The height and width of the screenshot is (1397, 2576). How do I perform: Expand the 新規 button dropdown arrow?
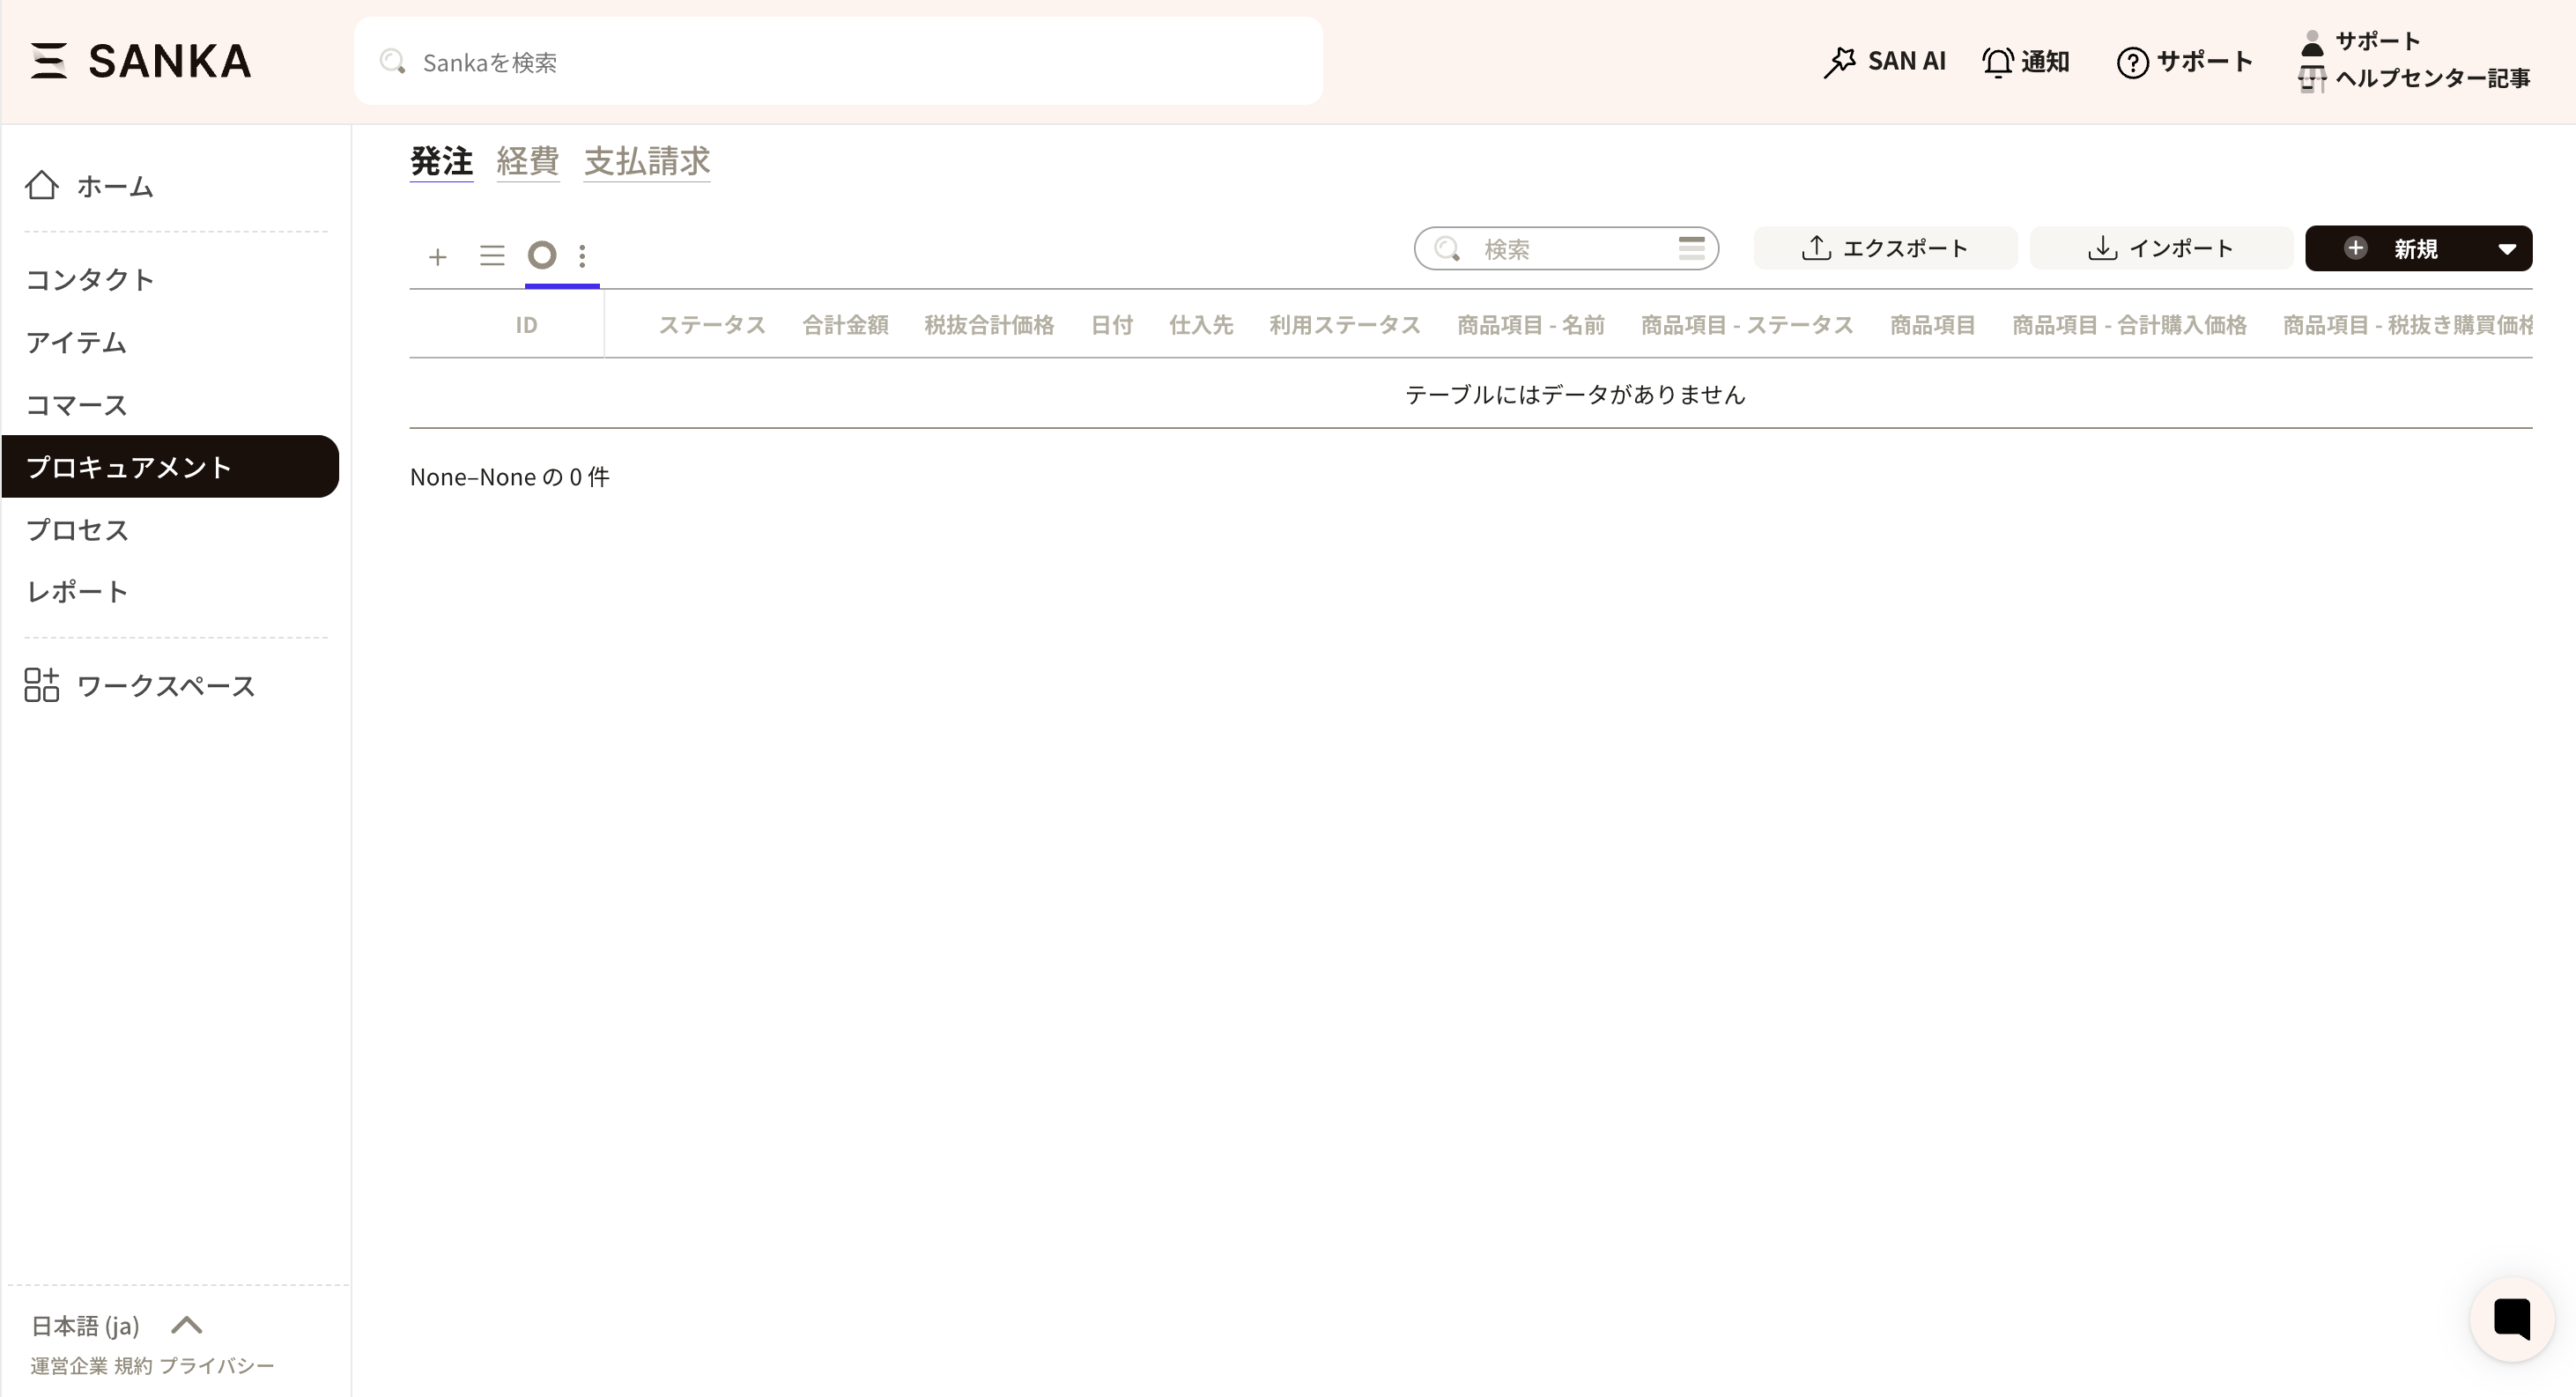click(x=2506, y=249)
